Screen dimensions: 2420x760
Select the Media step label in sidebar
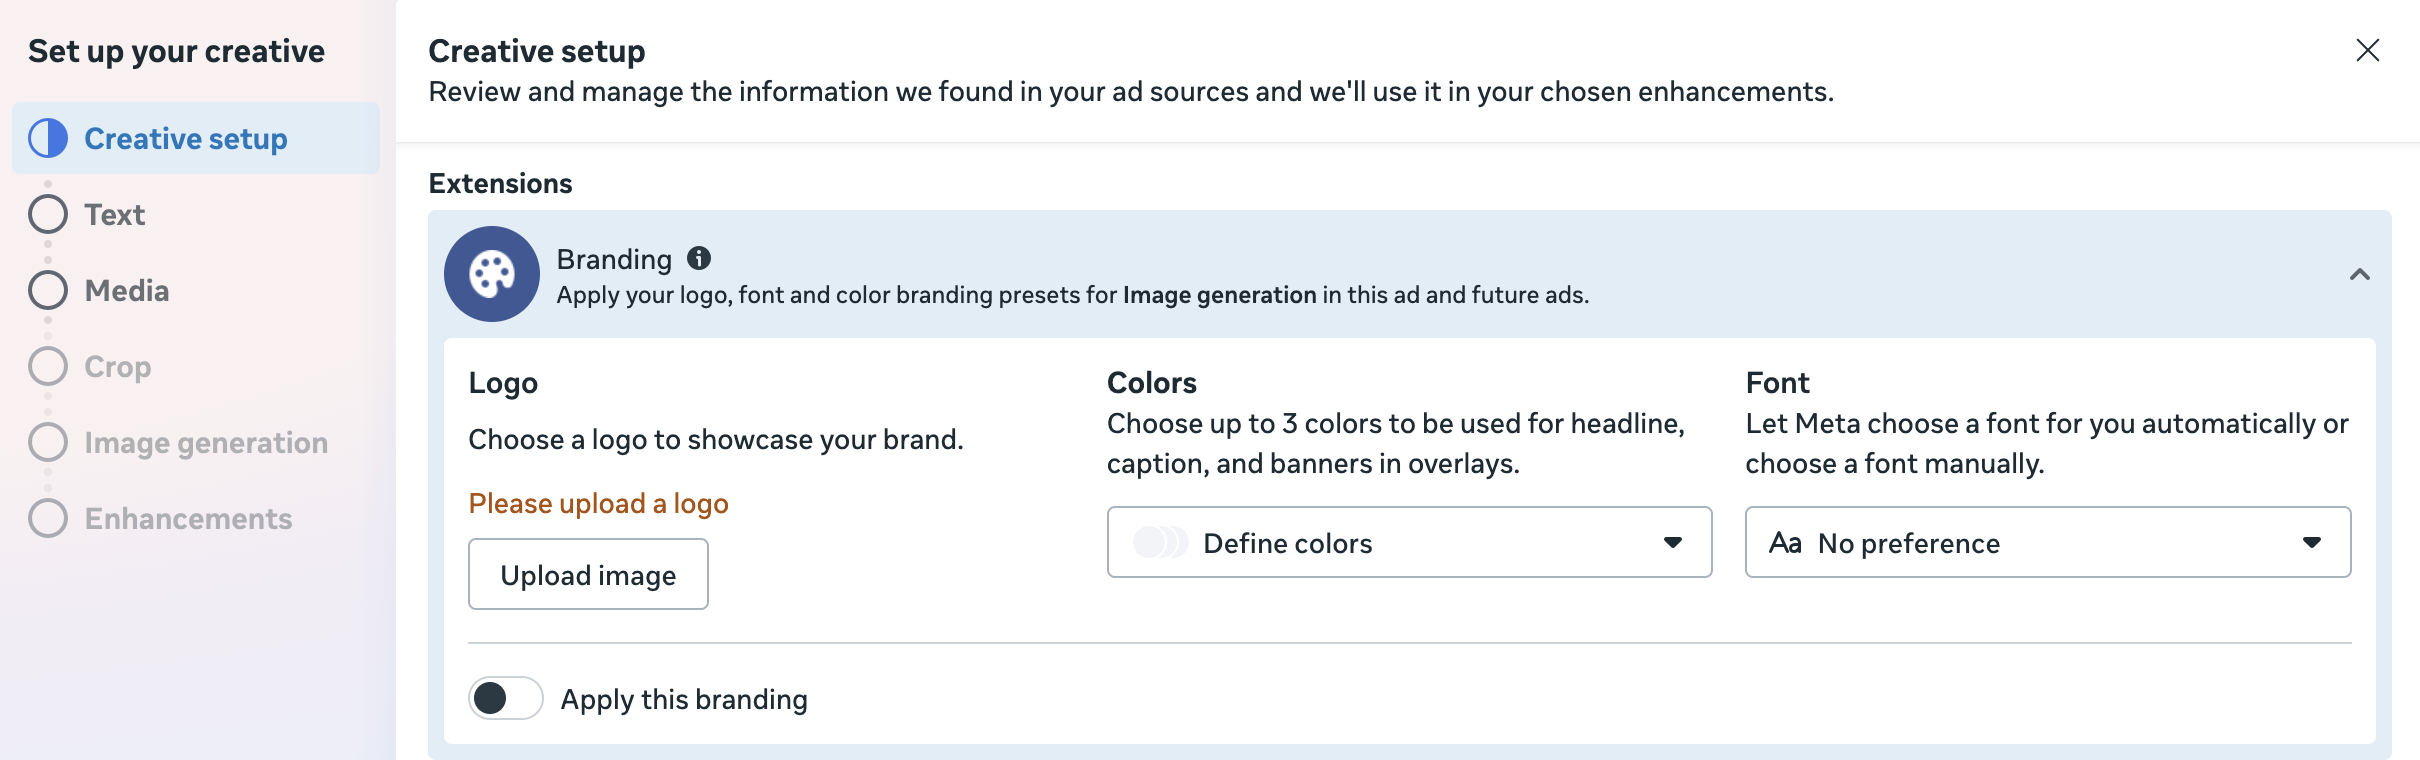(127, 291)
